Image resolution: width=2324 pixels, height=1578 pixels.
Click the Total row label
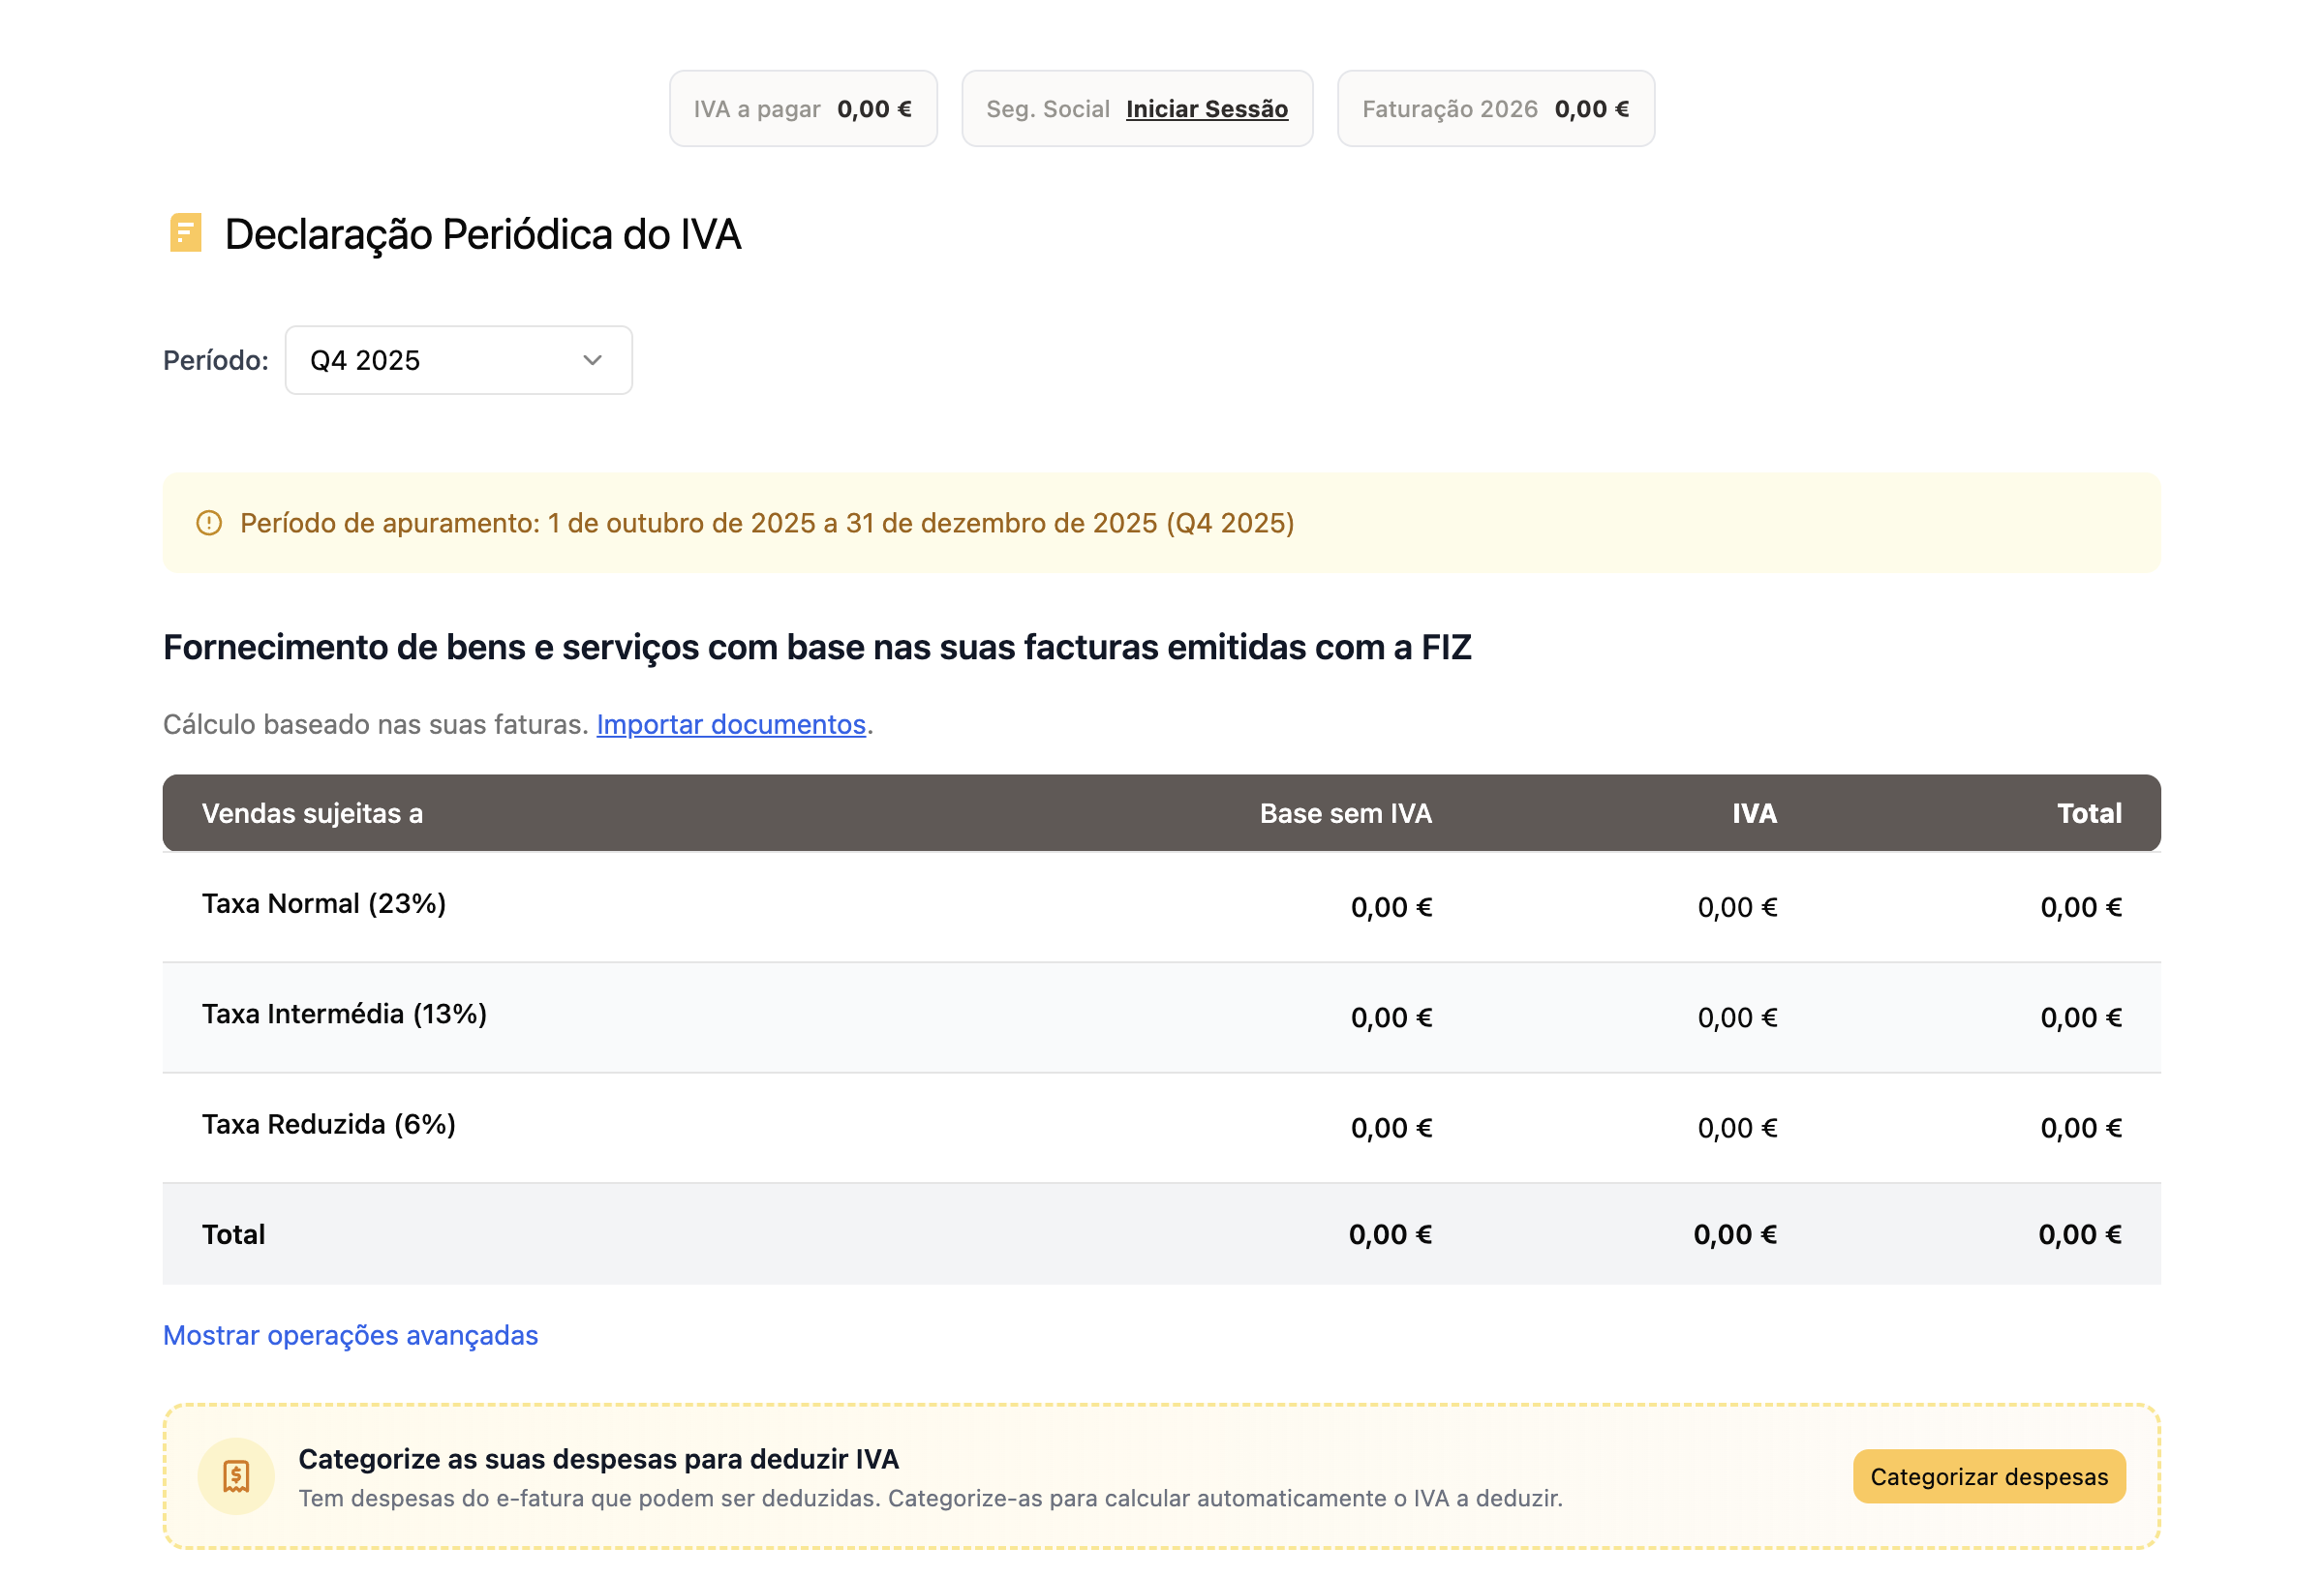coord(233,1234)
